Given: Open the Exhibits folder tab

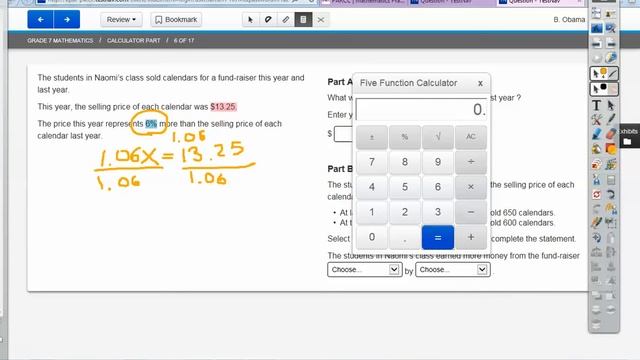Looking at the screenshot, I should point(628,136).
